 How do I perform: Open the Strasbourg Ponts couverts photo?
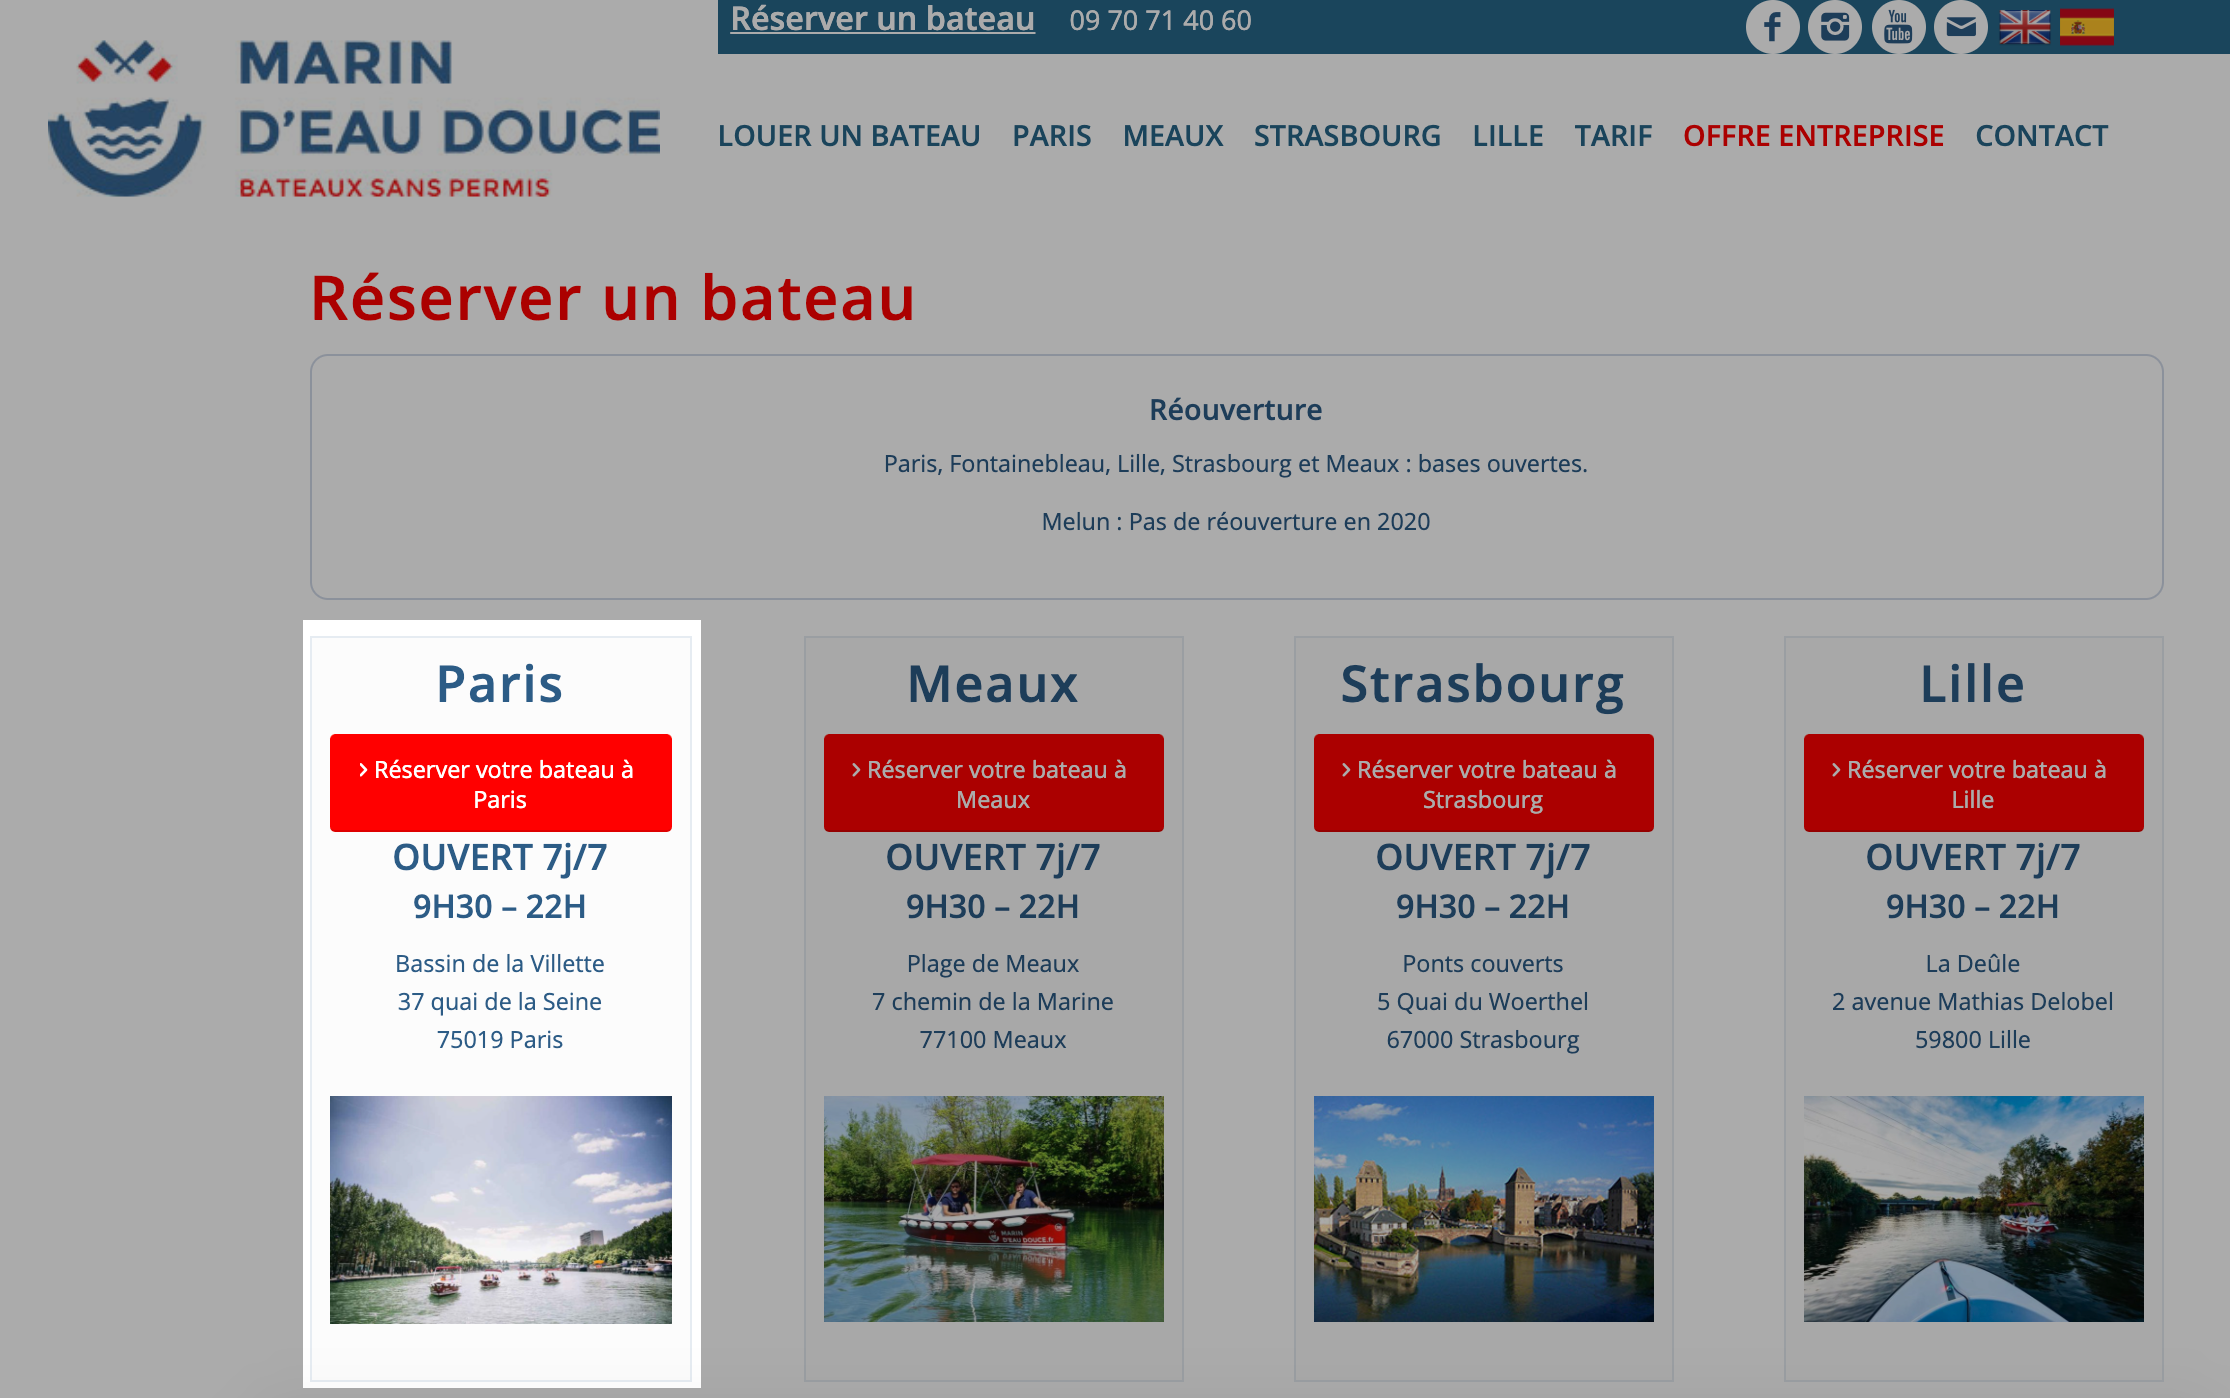[1484, 1209]
